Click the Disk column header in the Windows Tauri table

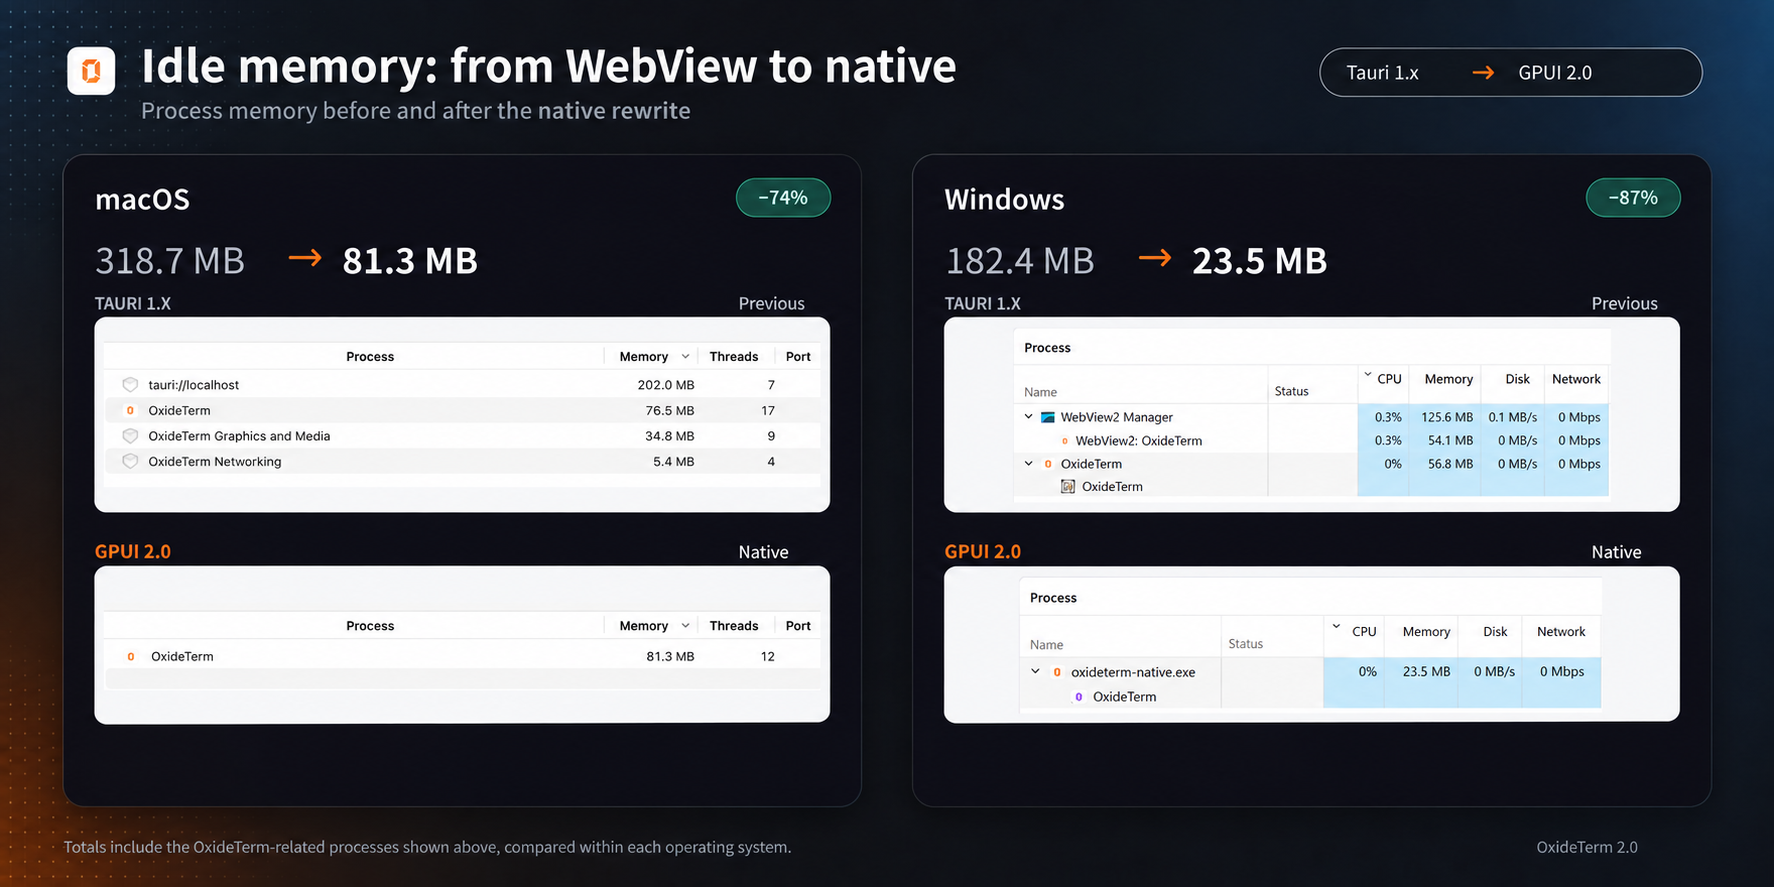(1517, 379)
